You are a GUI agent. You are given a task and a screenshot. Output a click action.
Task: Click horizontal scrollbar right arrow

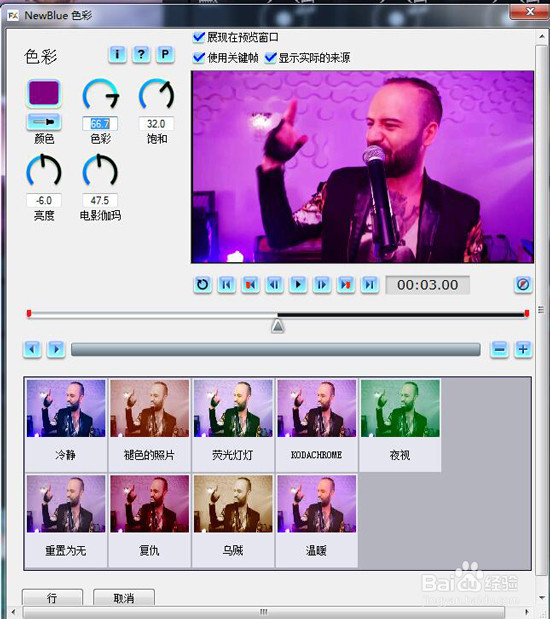527,612
